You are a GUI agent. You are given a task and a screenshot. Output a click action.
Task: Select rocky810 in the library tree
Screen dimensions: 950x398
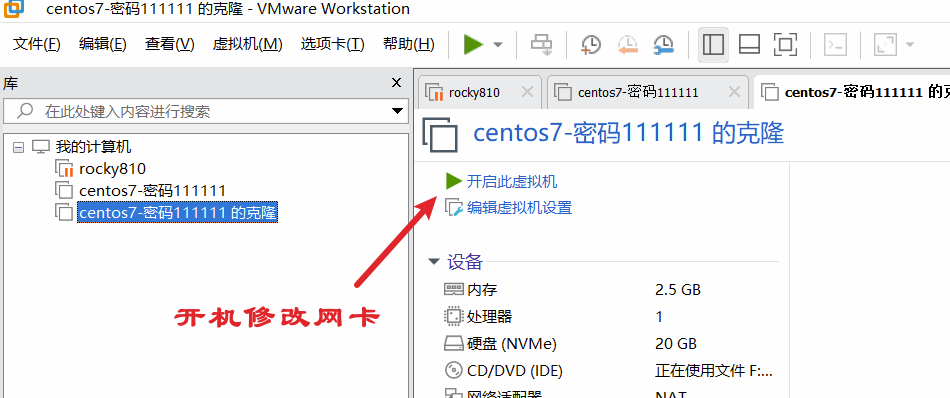pyautogui.click(x=112, y=168)
